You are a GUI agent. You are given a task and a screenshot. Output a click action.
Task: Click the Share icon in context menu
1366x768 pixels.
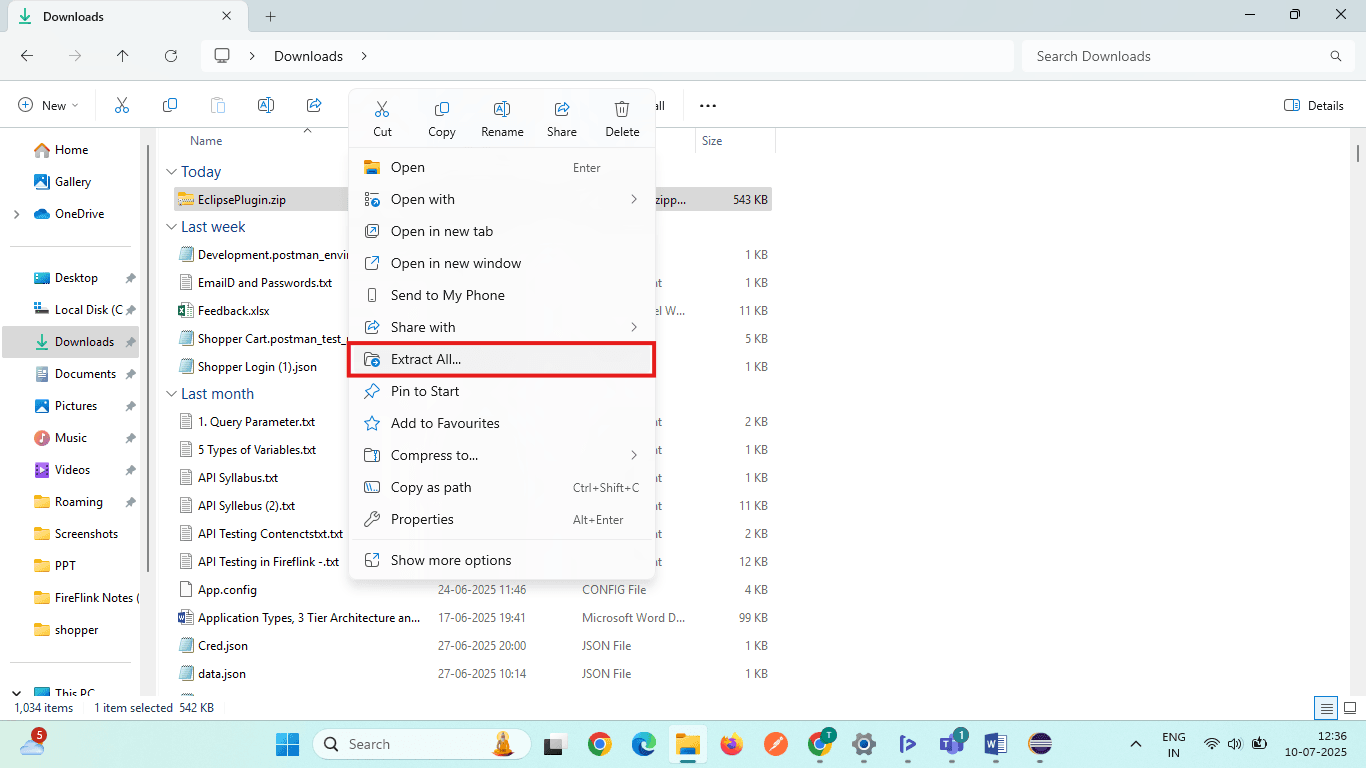click(x=562, y=109)
